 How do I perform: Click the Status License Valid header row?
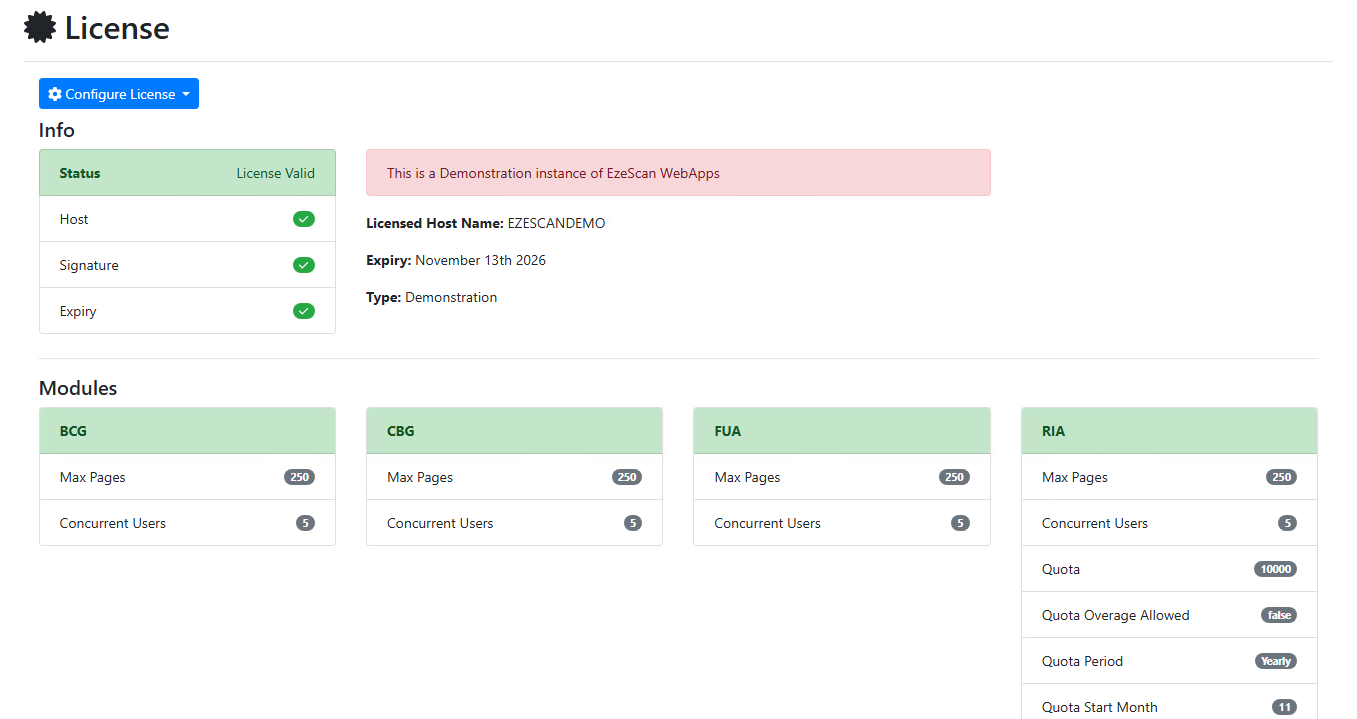click(187, 173)
